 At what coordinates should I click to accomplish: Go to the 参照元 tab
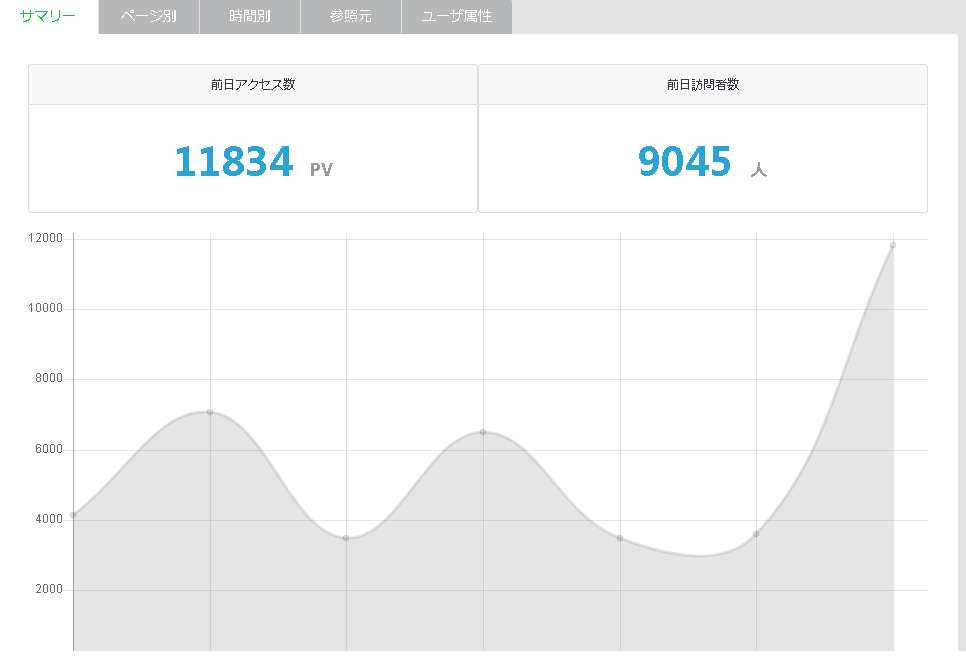pos(350,17)
